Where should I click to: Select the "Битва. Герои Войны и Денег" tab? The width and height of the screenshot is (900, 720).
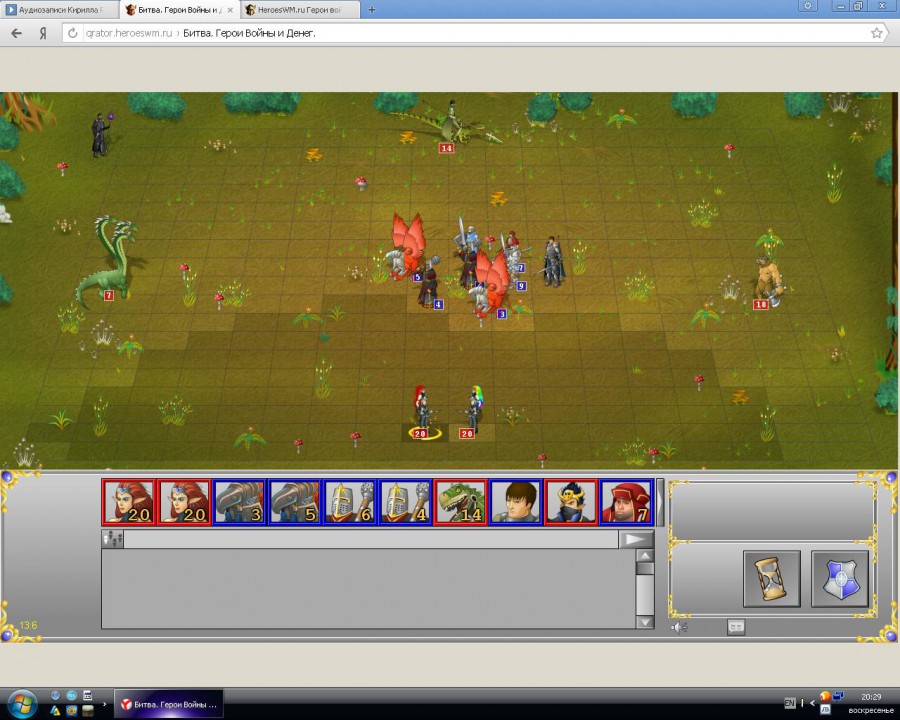point(180,10)
